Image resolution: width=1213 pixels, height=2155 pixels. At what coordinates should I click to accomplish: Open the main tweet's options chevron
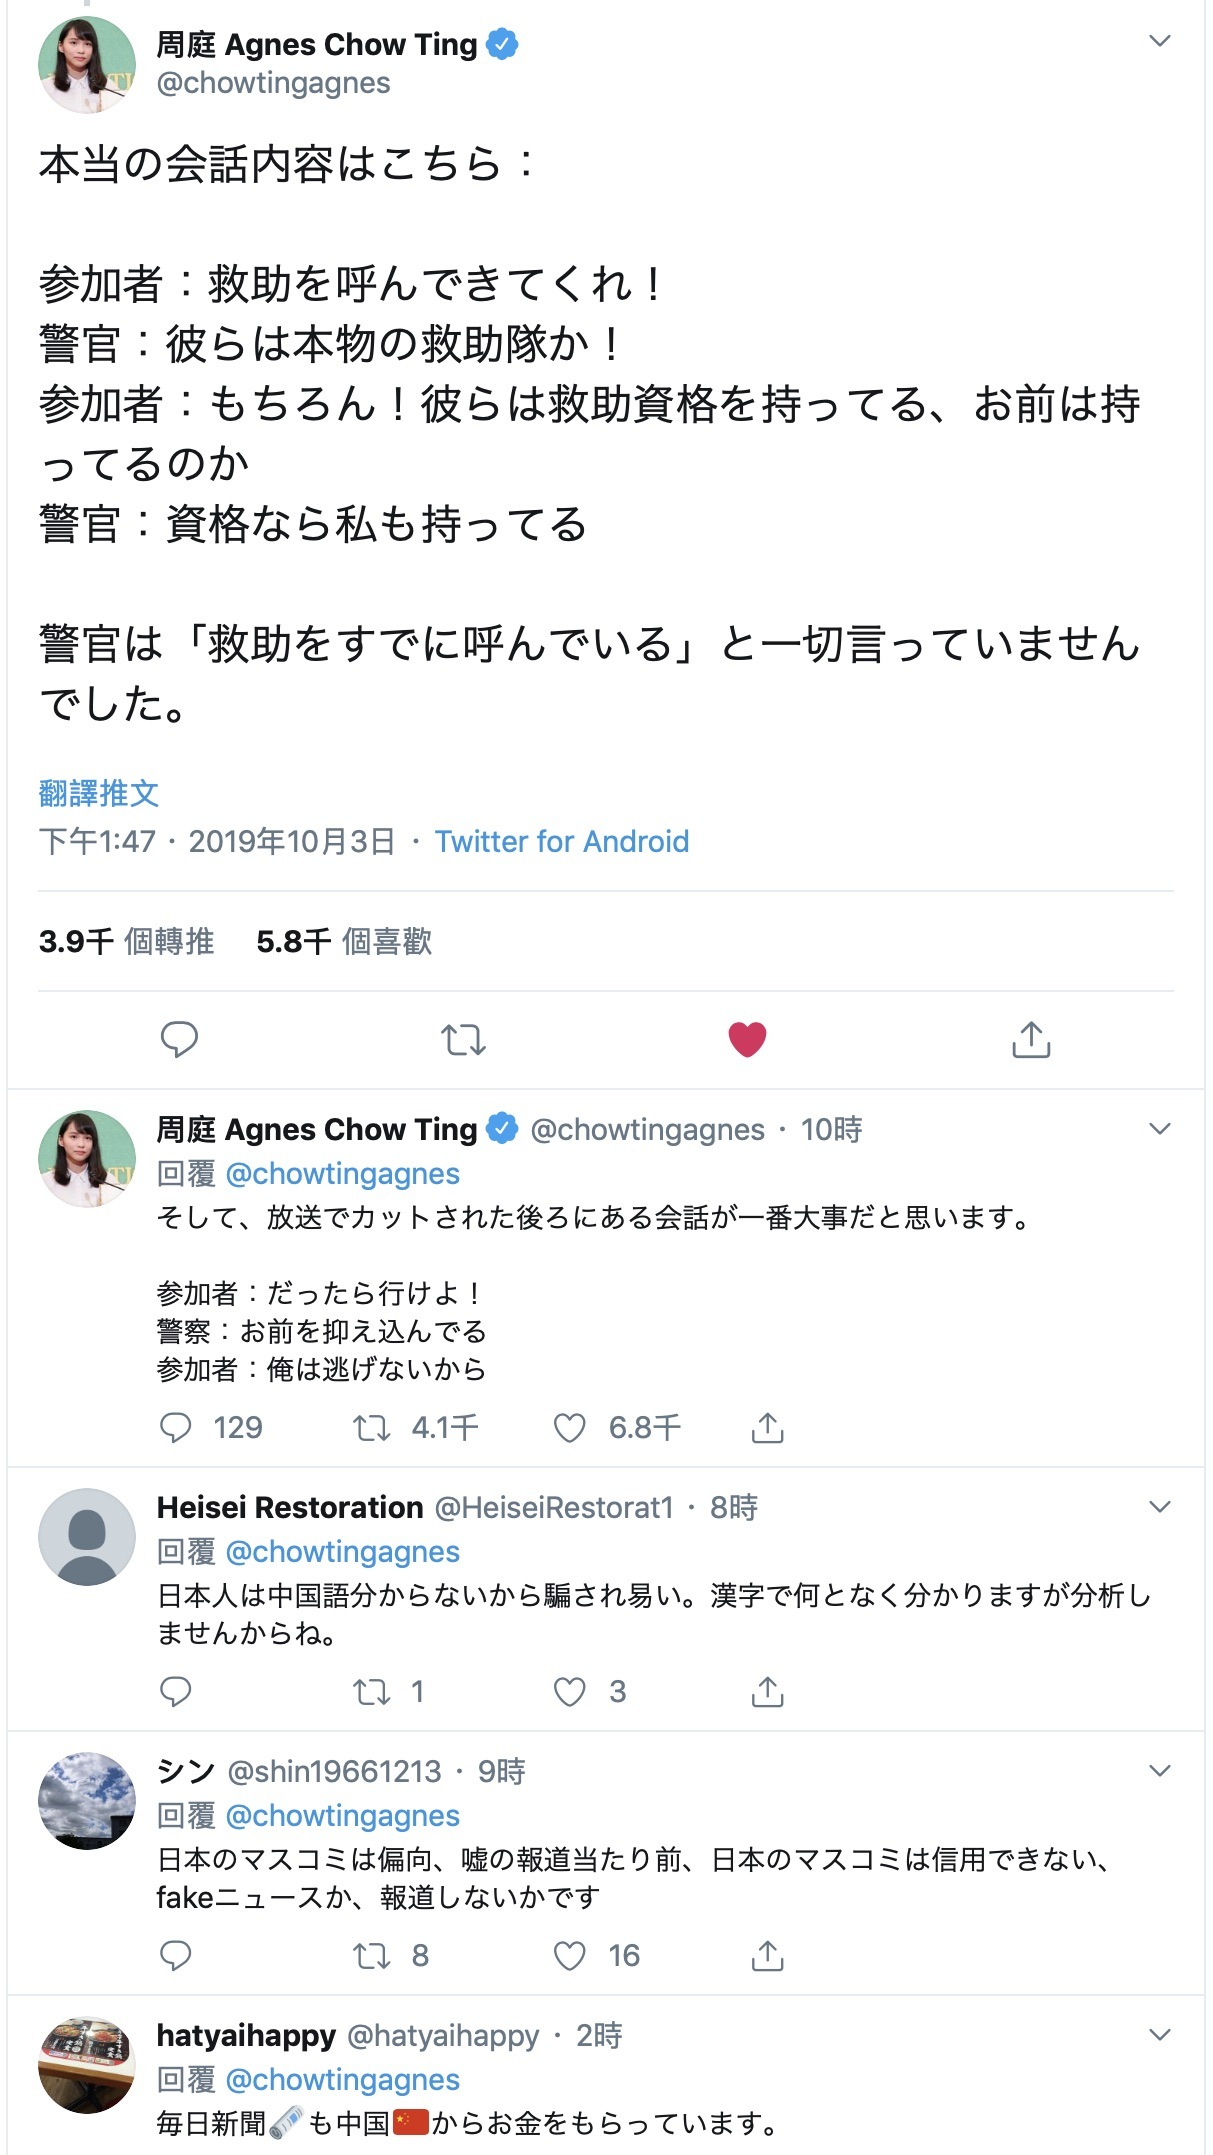(1160, 41)
